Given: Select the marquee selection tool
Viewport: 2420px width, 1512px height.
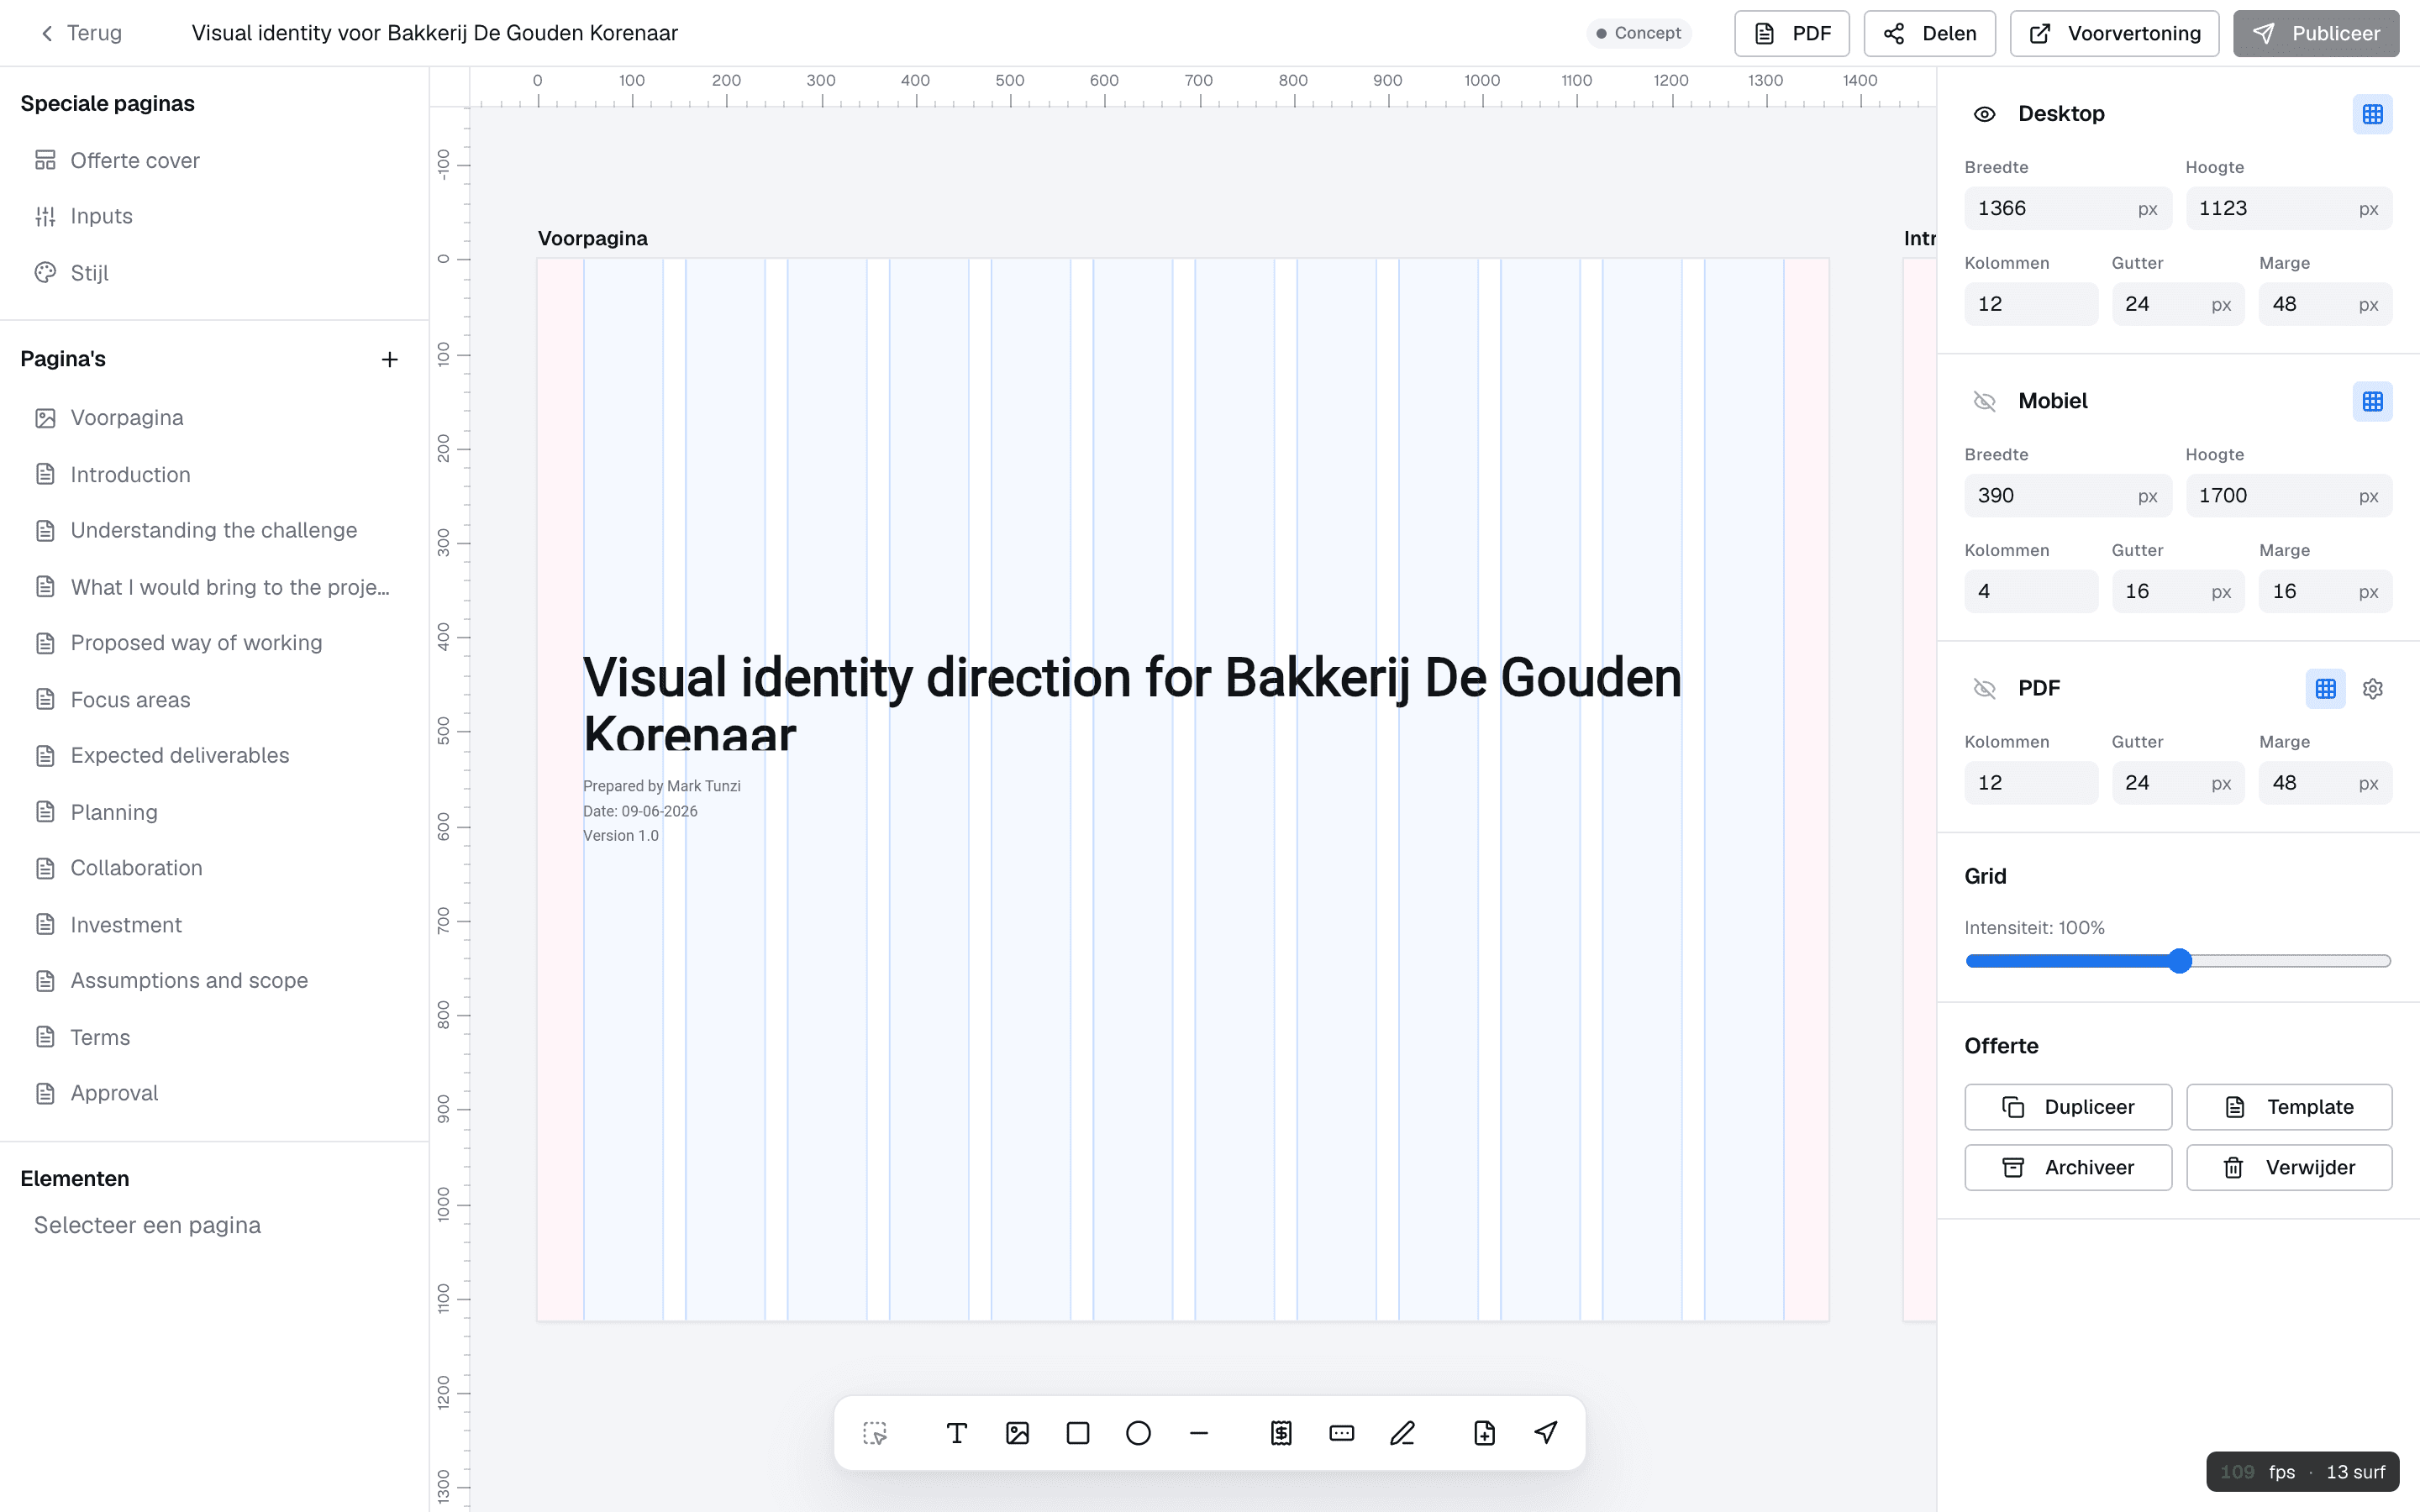Looking at the screenshot, I should coord(875,1433).
